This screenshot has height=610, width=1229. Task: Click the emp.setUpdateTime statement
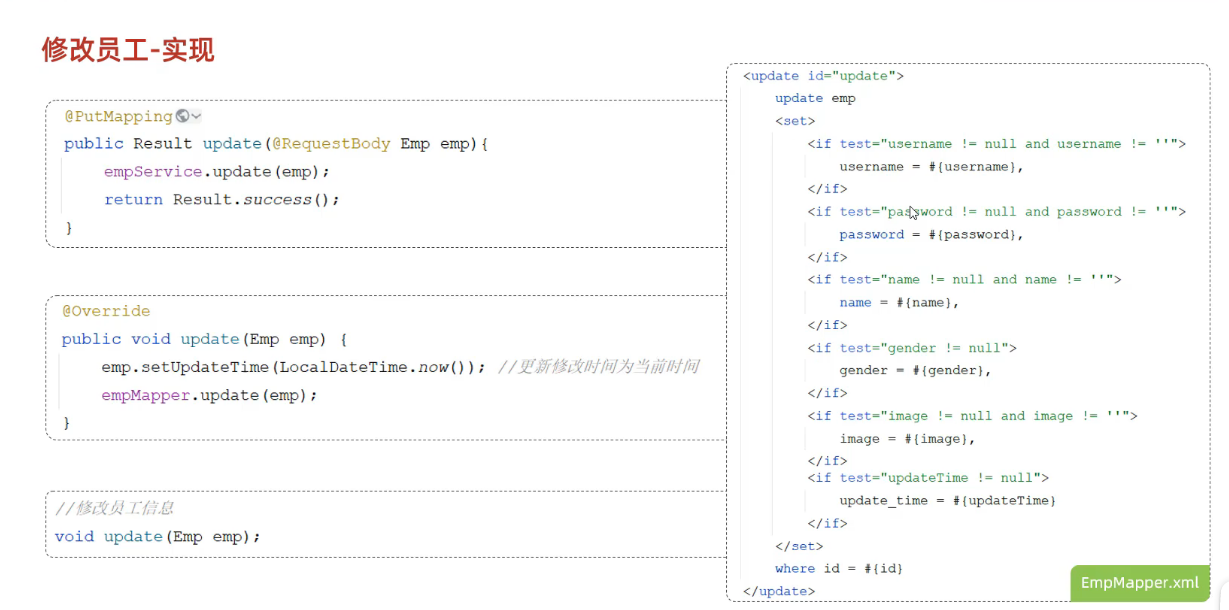[x=293, y=367]
